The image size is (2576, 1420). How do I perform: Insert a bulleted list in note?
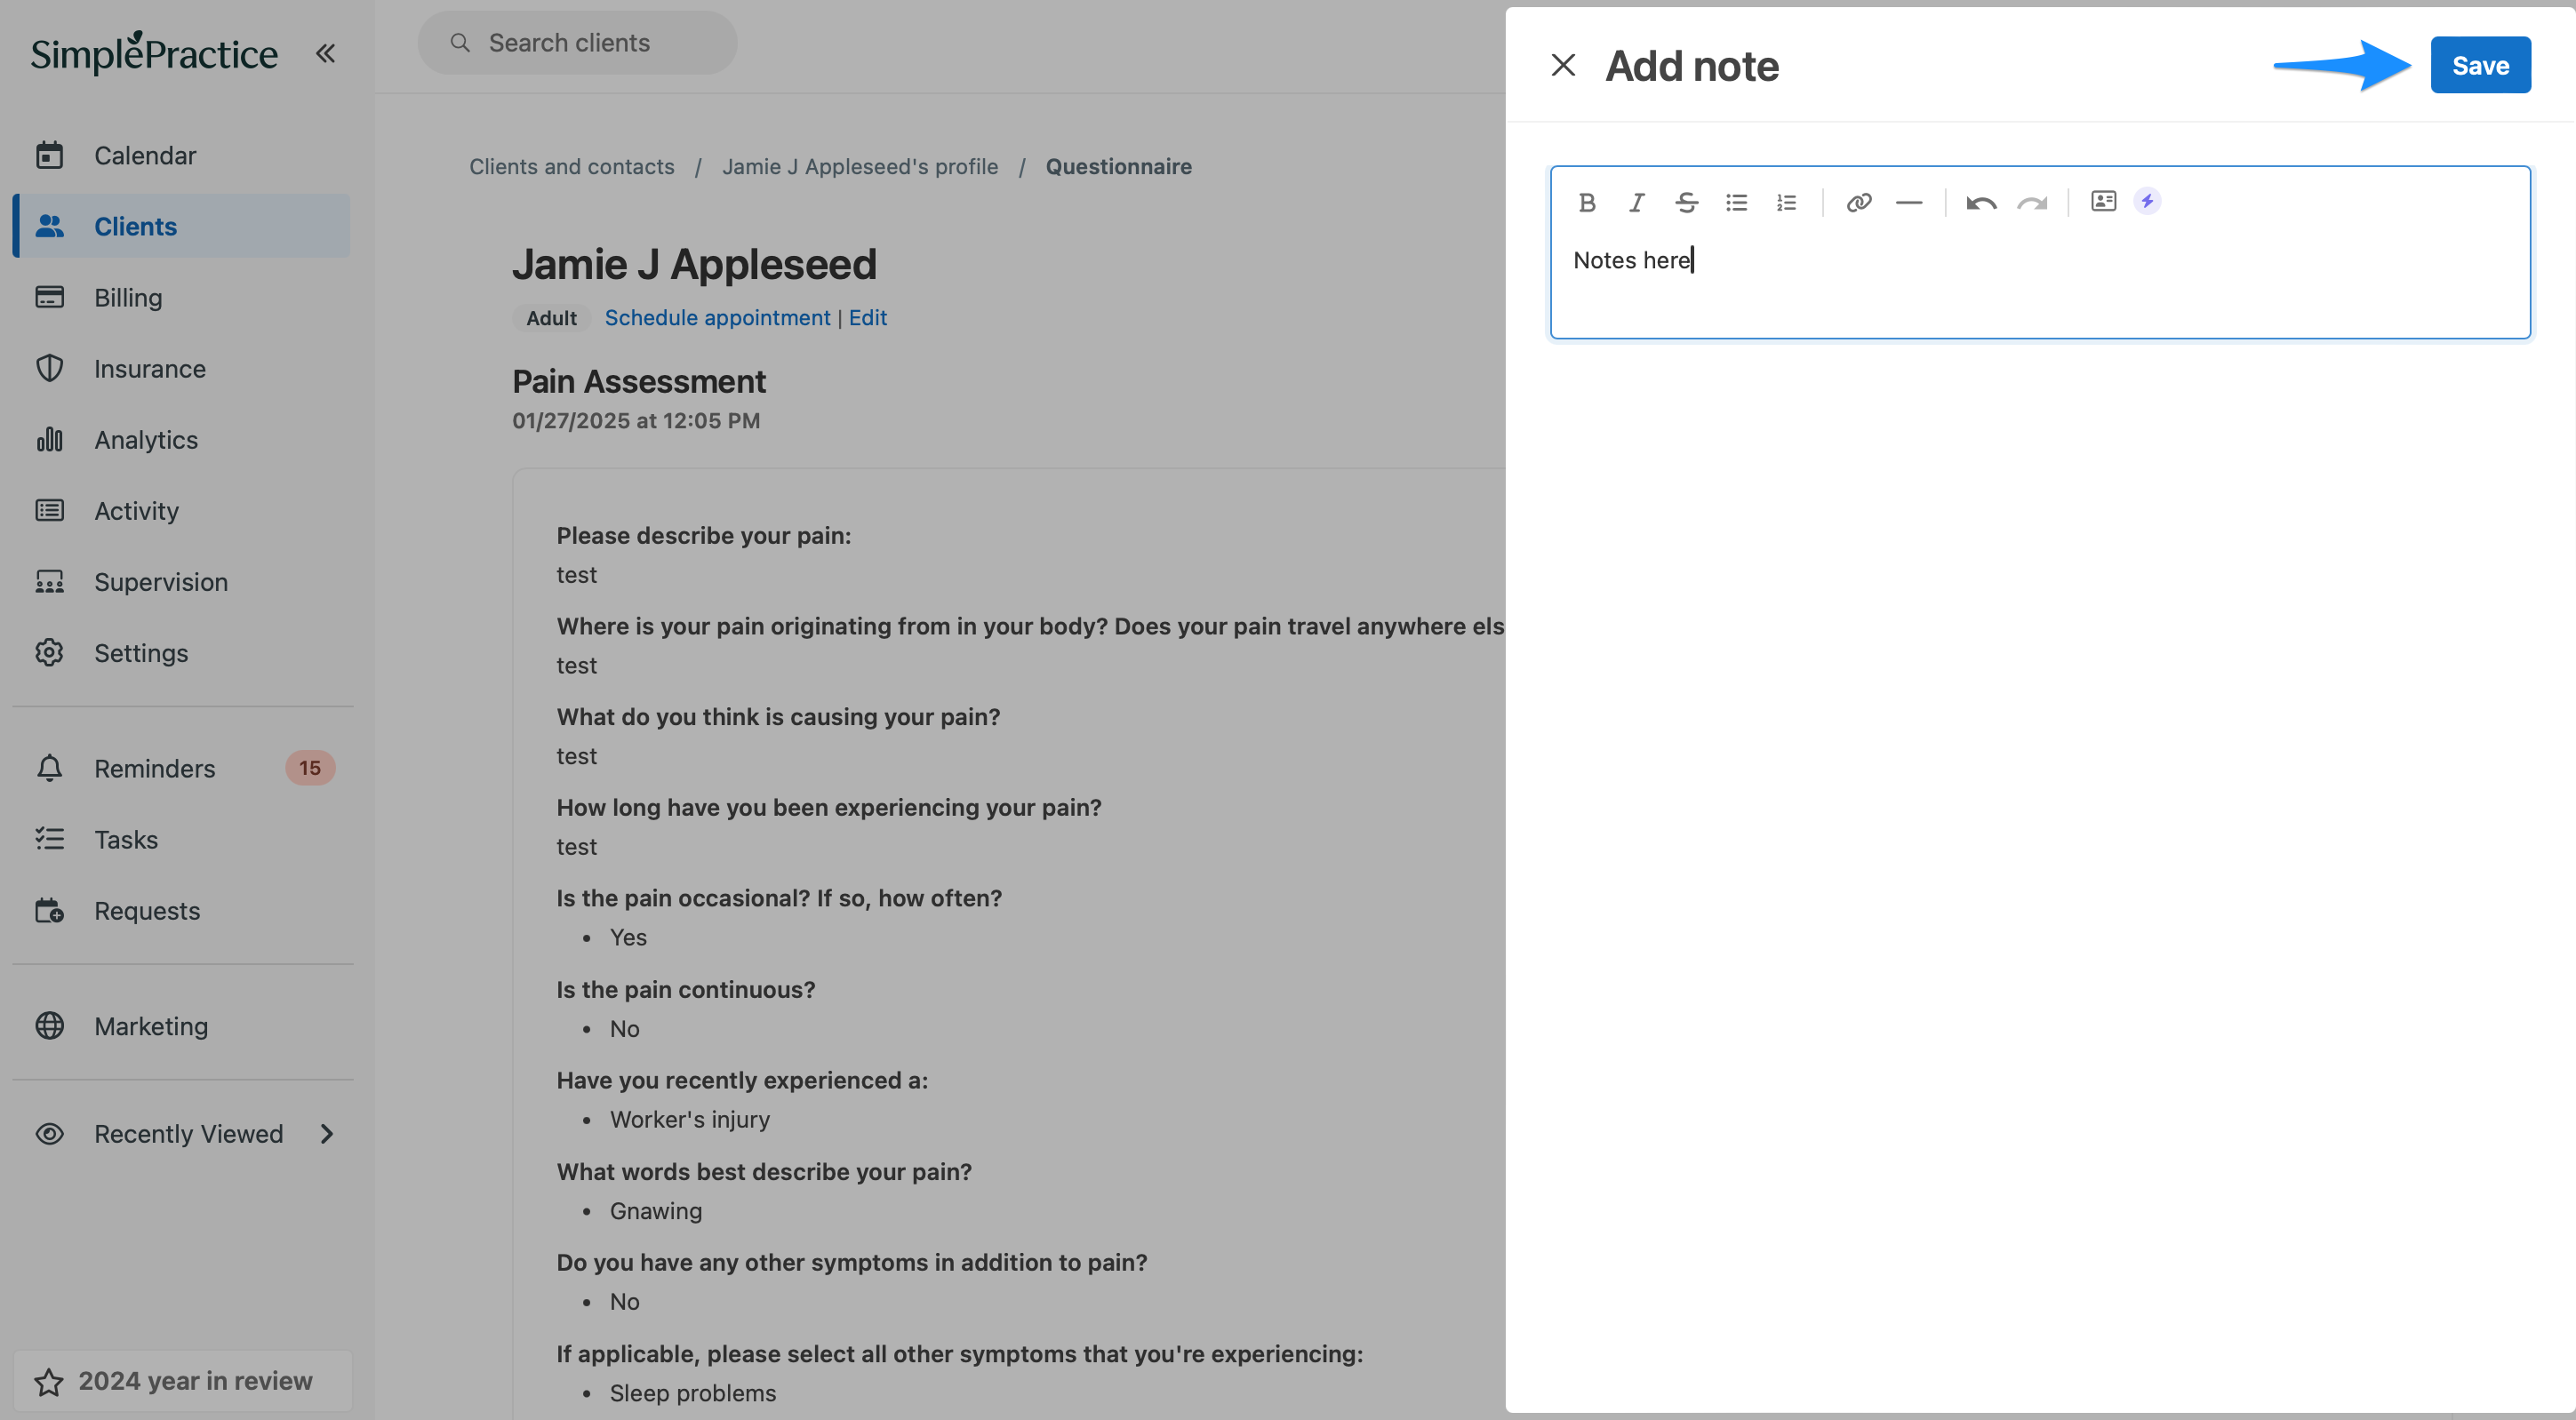pos(1736,203)
